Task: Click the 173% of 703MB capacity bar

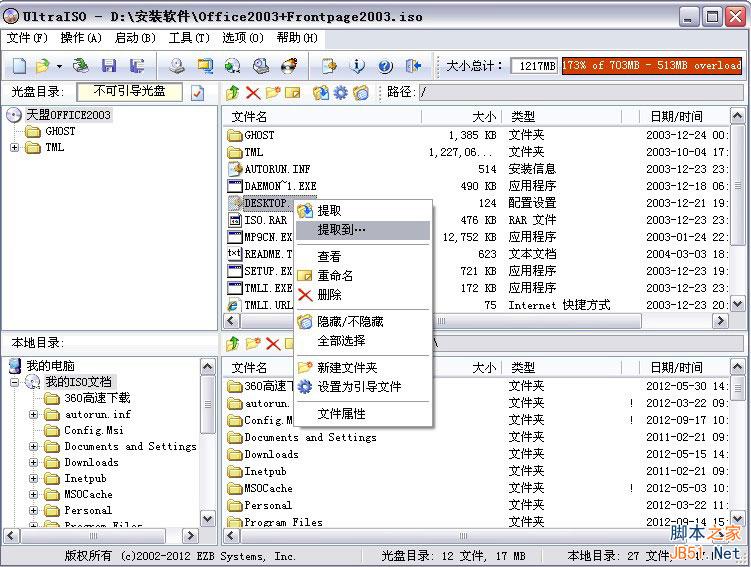Action: coord(651,66)
